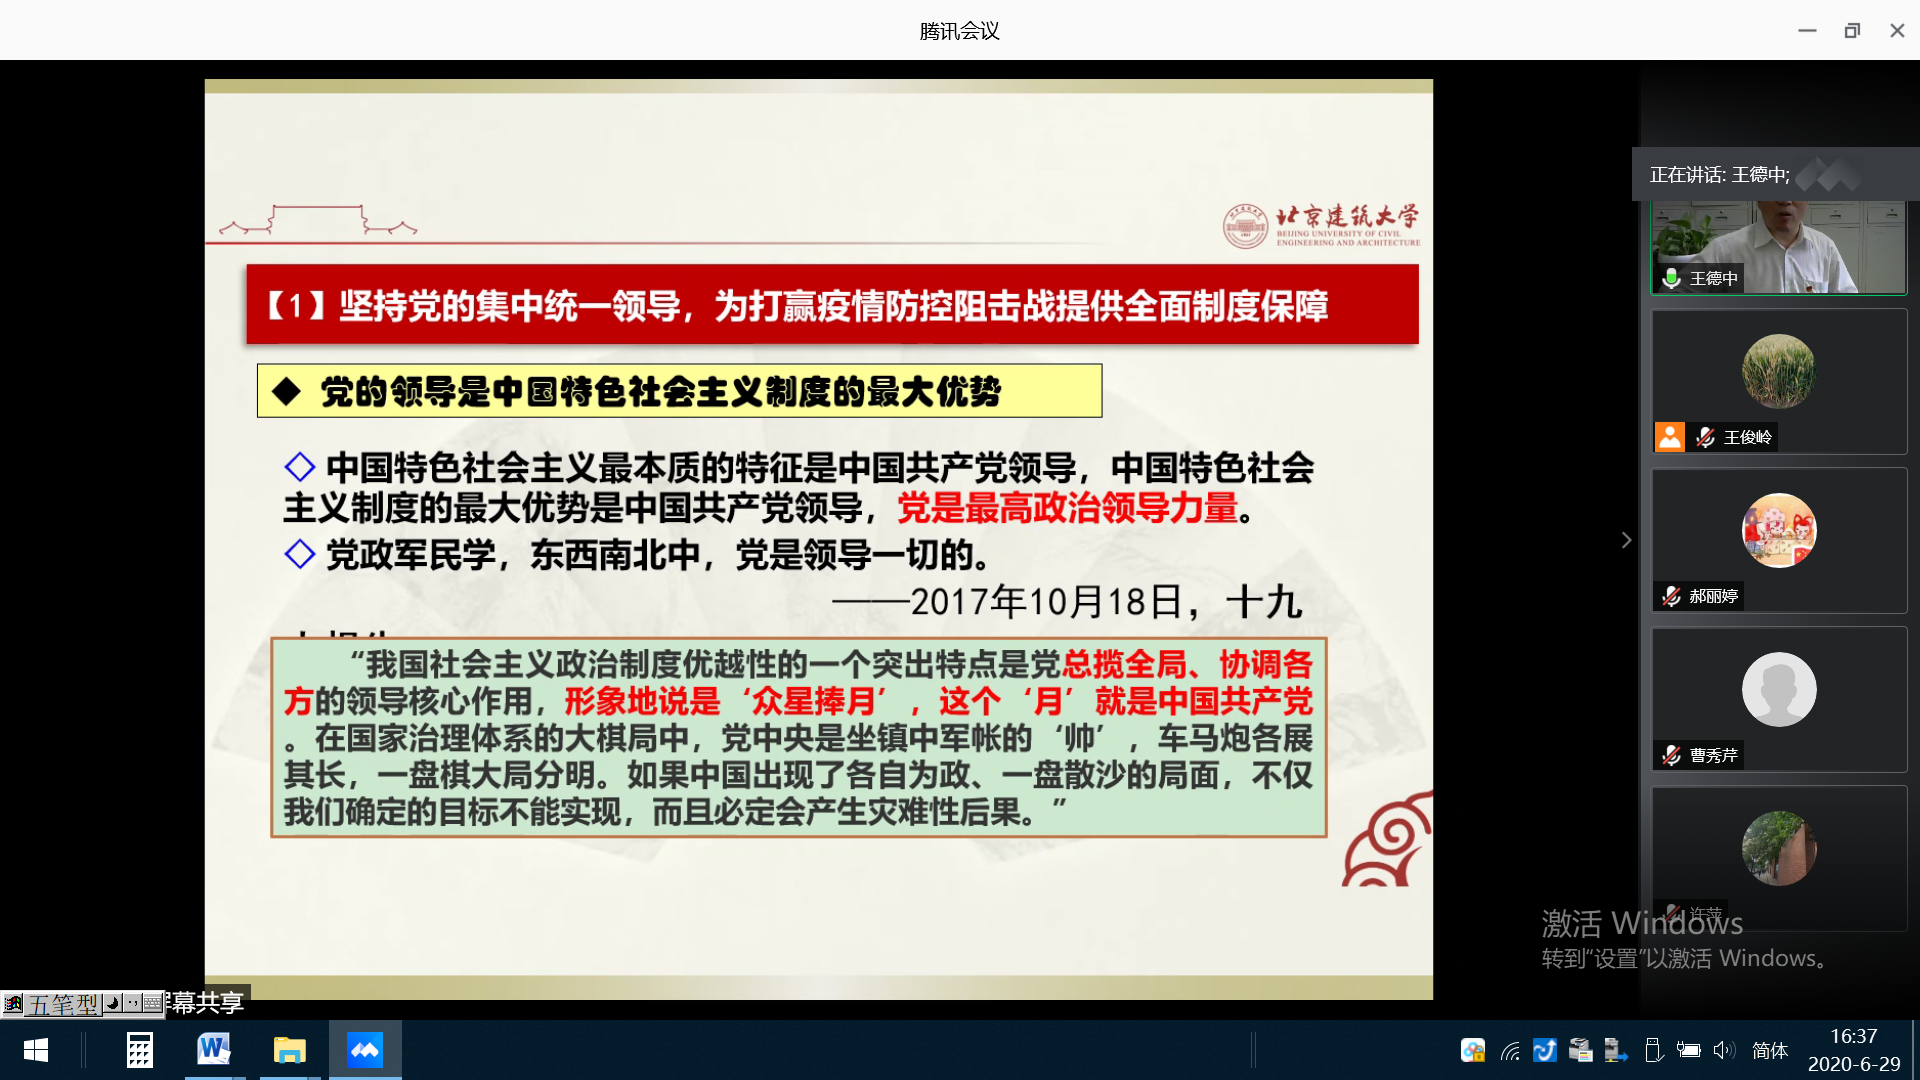
Task: Open File Explorer from the taskbar
Action: point(289,1050)
